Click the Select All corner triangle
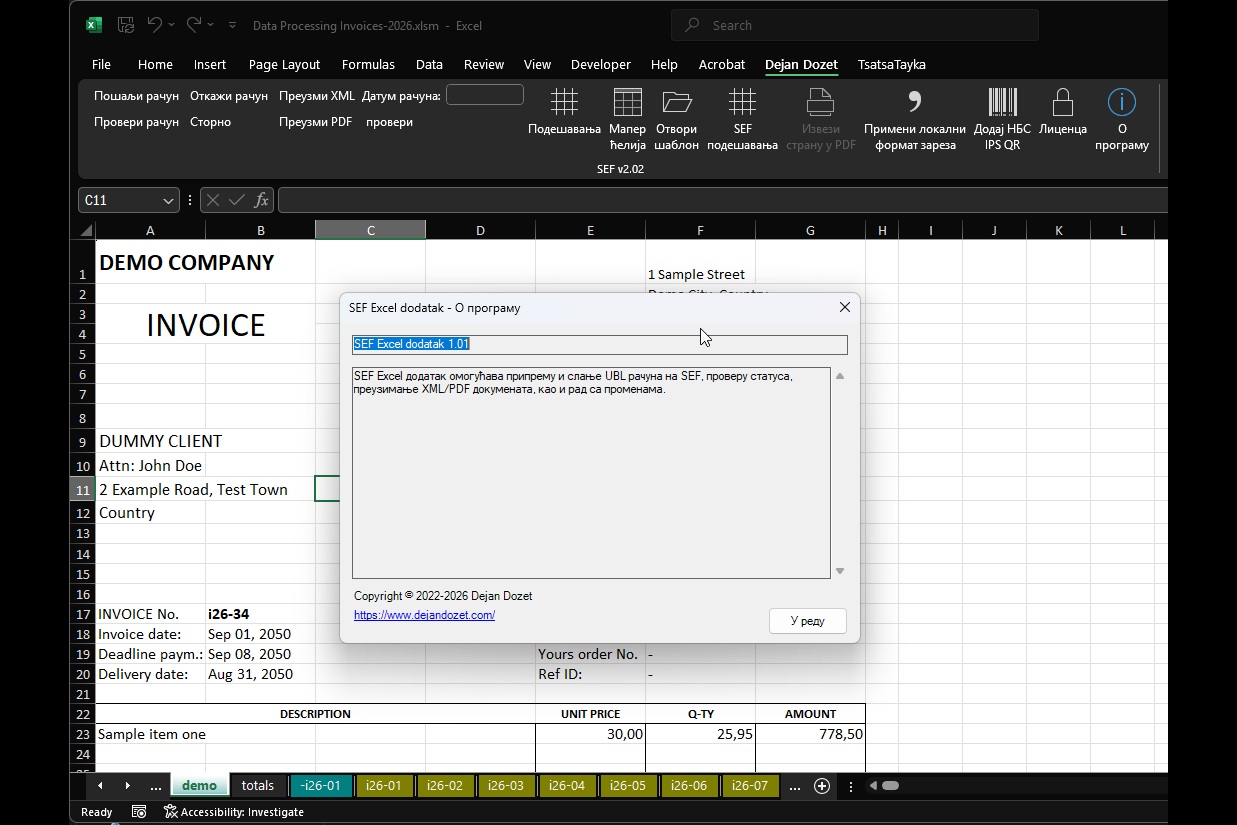This screenshot has width=1237, height=825. pyautogui.click(x=87, y=231)
